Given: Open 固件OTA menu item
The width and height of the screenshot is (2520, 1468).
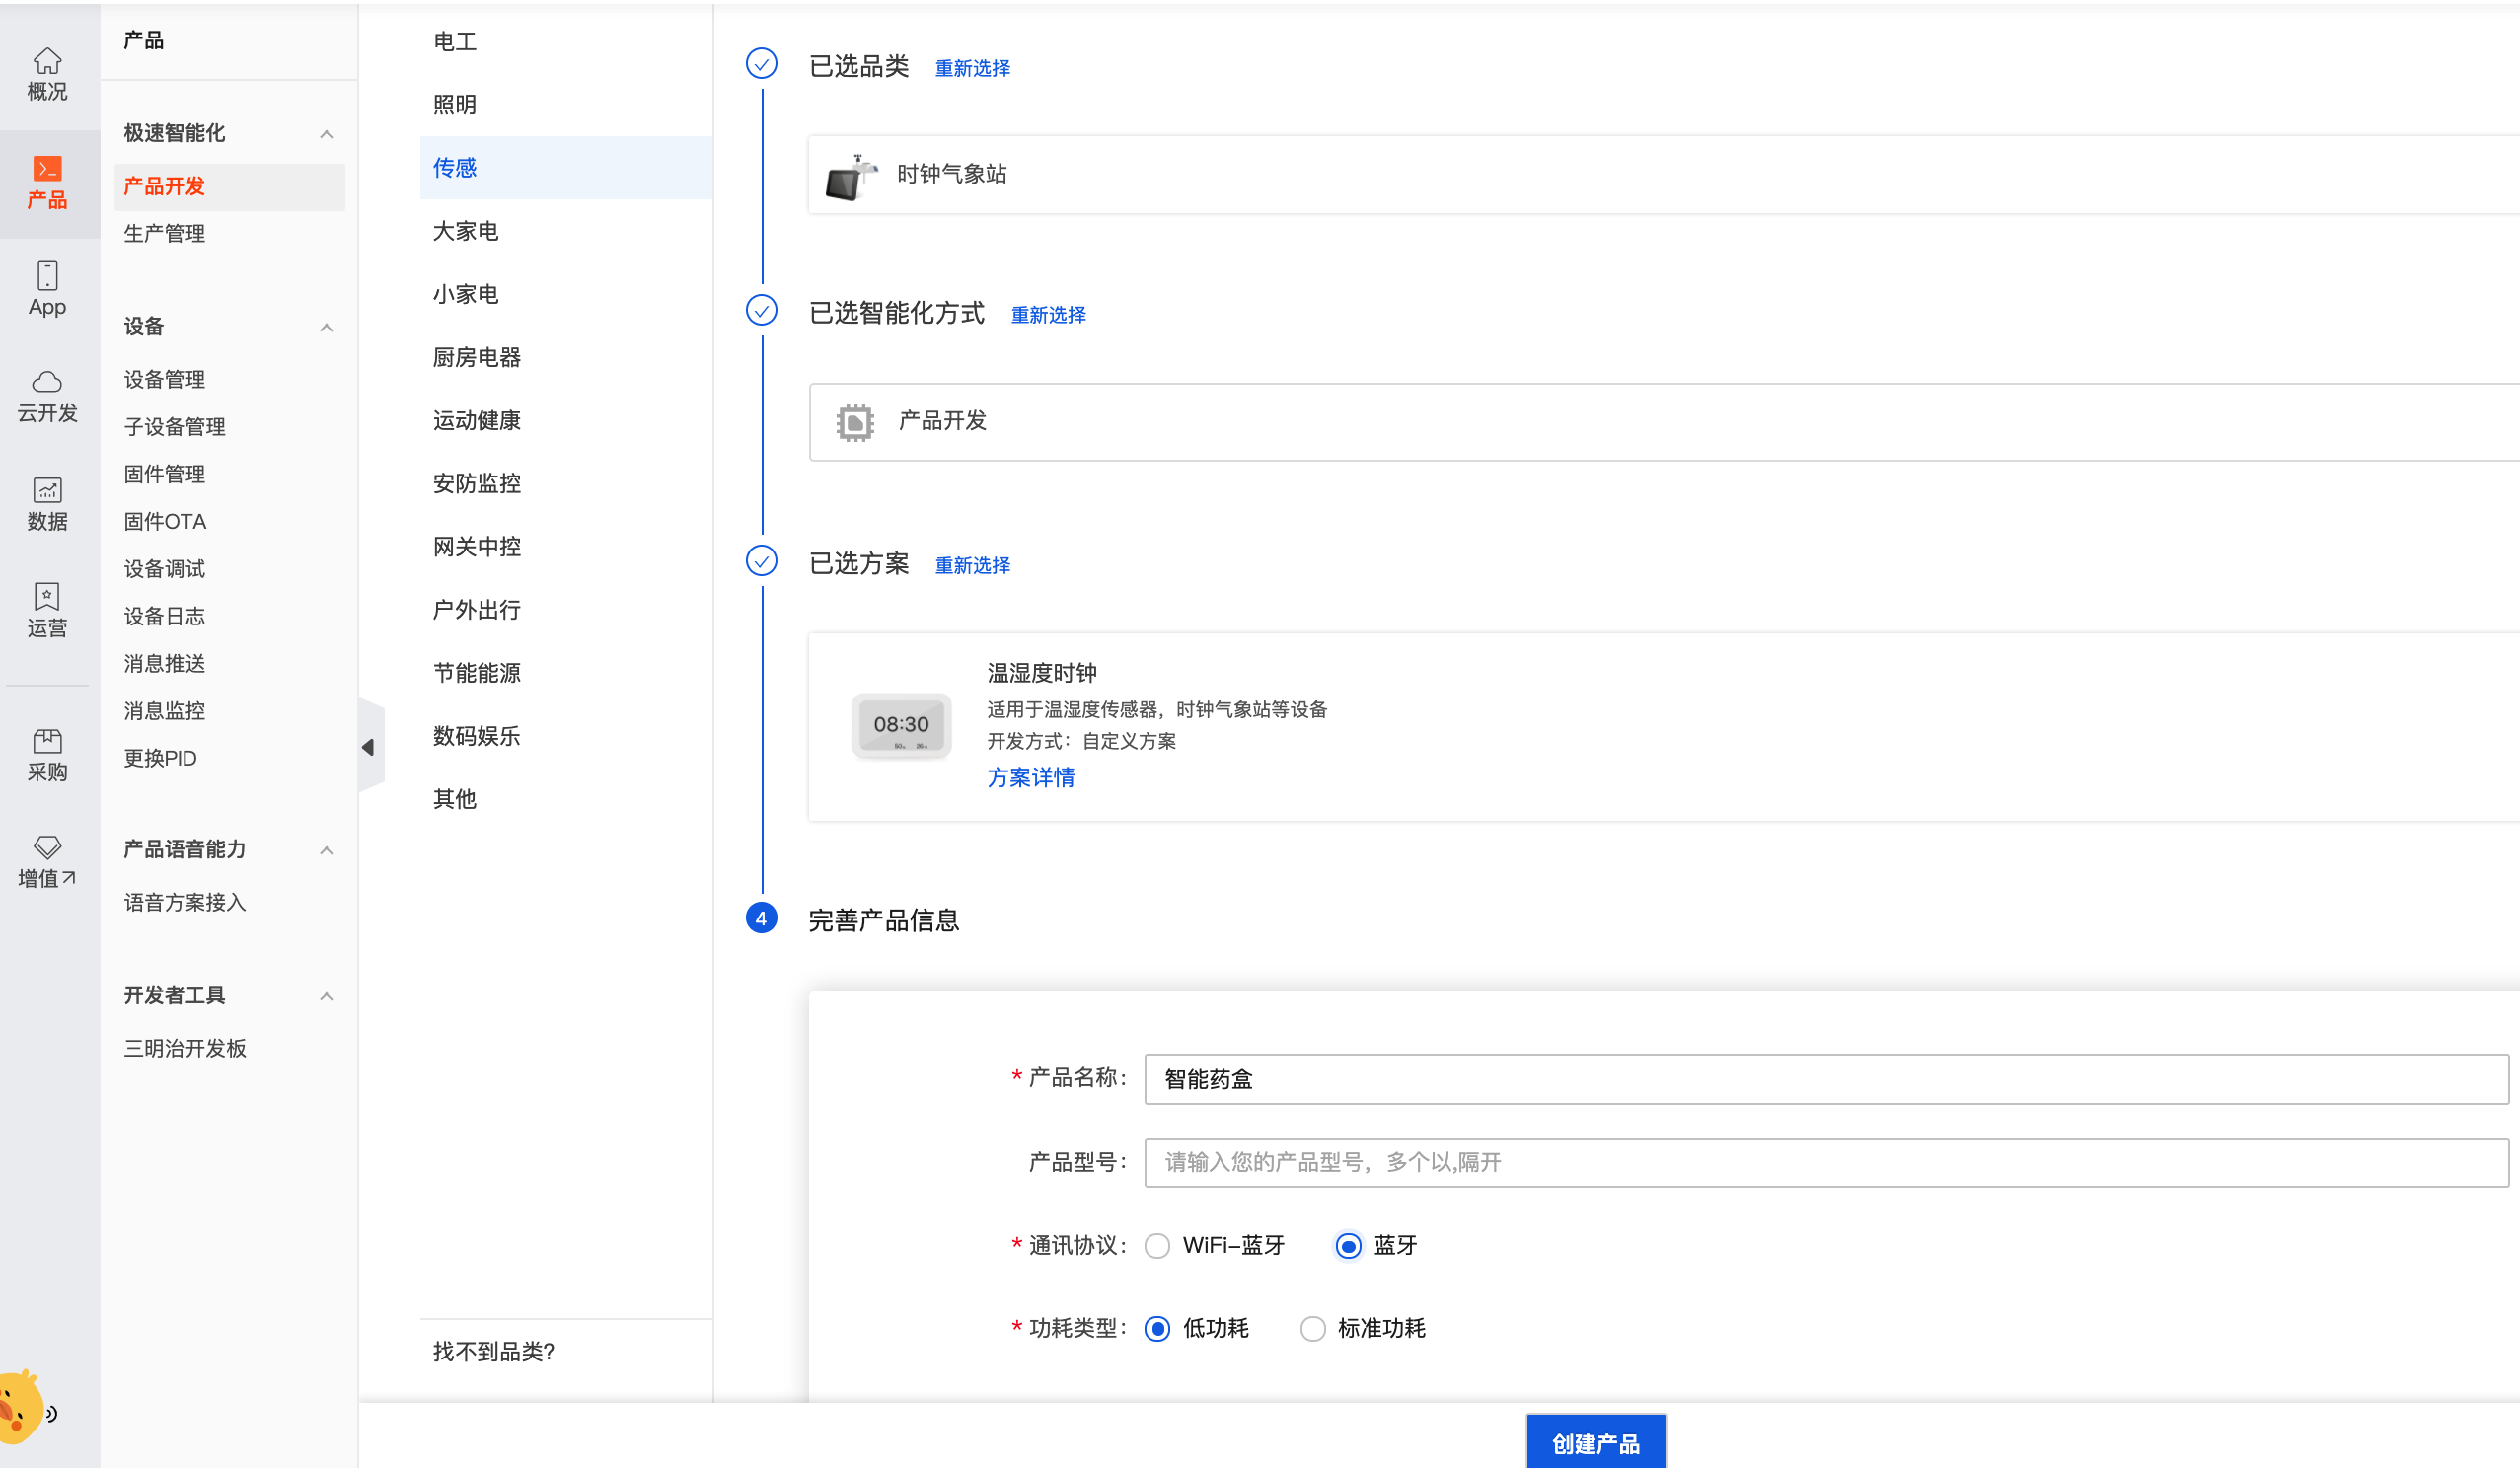Looking at the screenshot, I should [x=165, y=522].
